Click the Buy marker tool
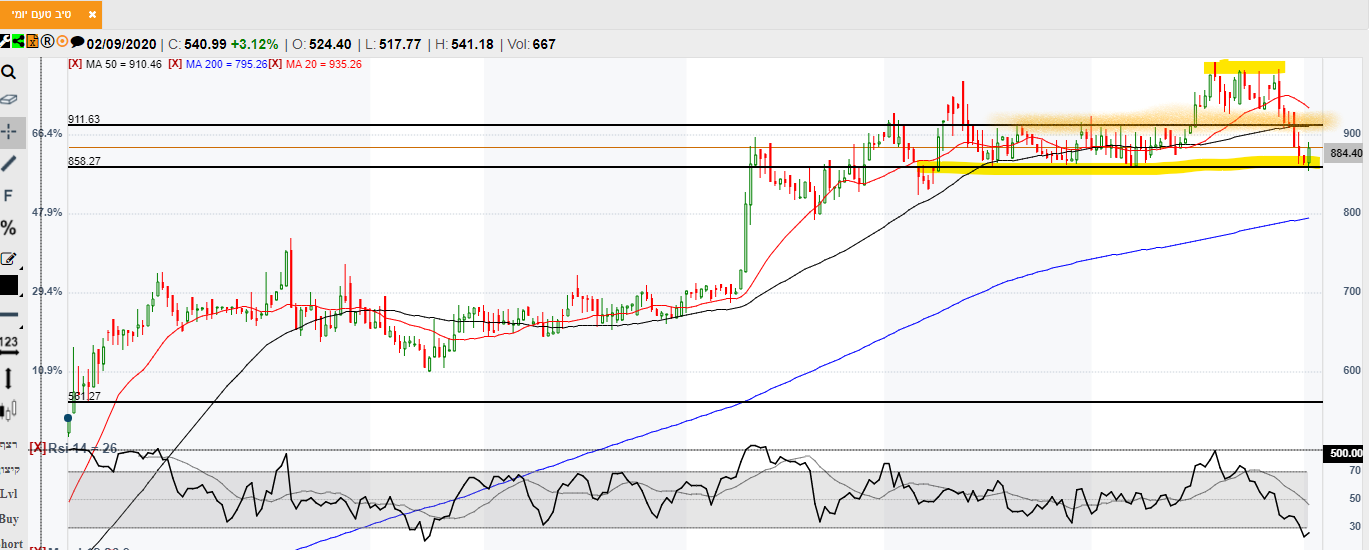 9,519
